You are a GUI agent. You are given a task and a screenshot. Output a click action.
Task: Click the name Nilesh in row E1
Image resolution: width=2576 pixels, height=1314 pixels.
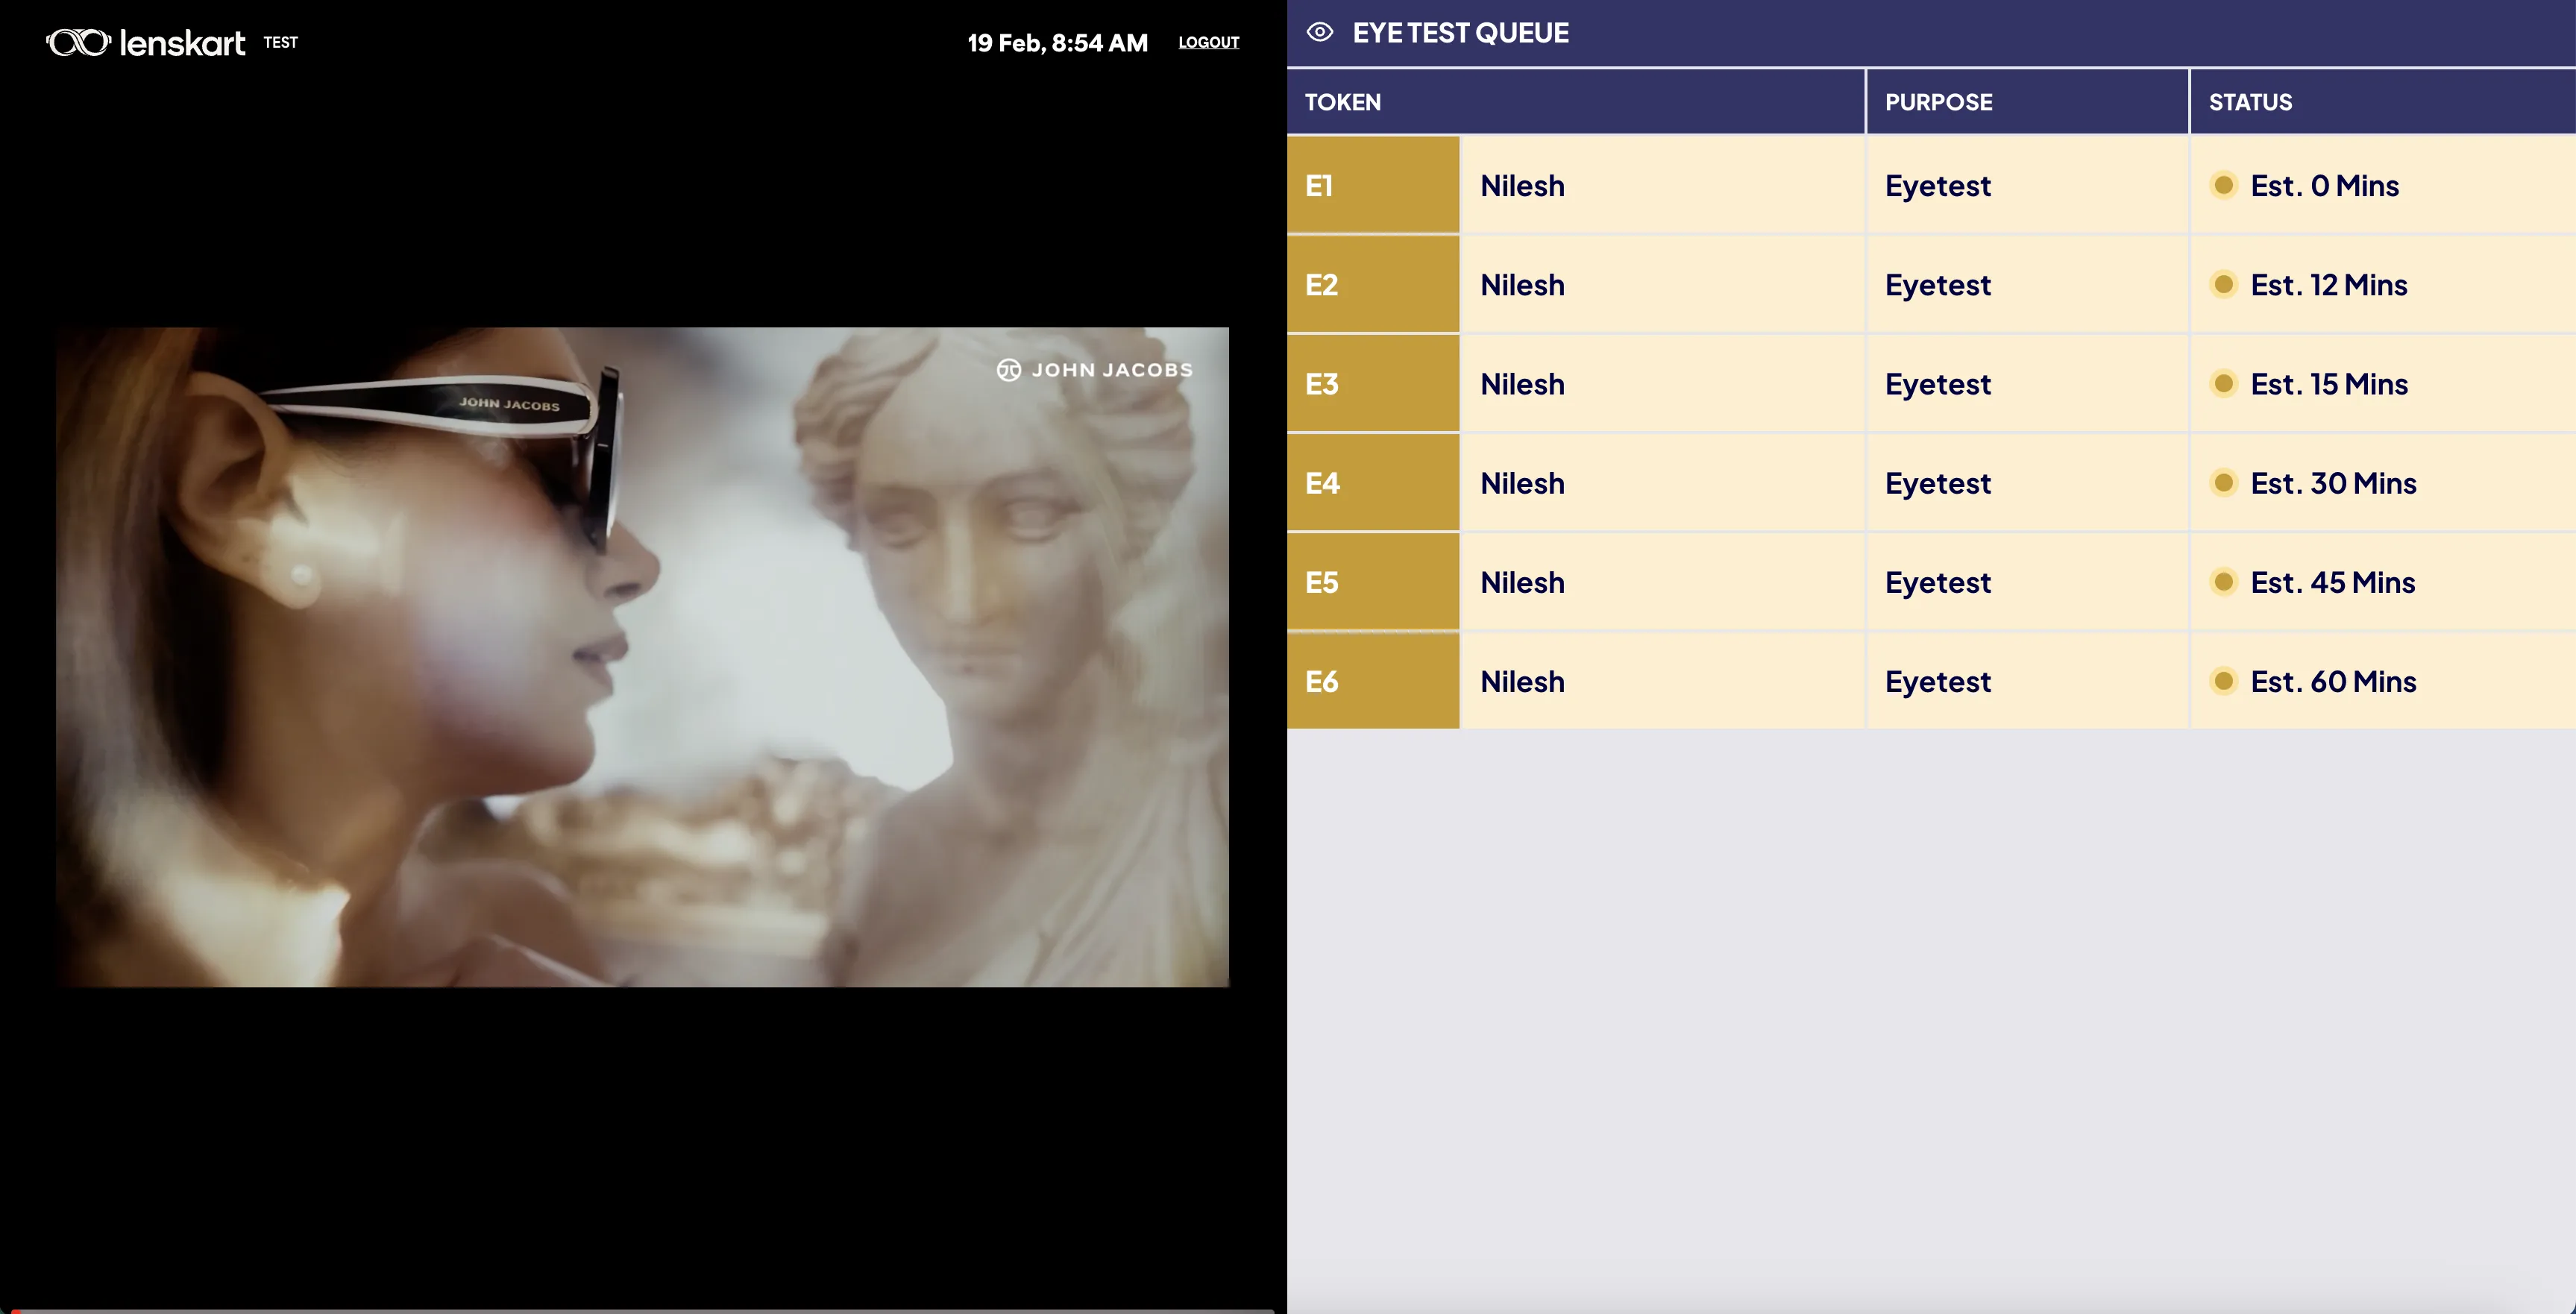[1522, 186]
